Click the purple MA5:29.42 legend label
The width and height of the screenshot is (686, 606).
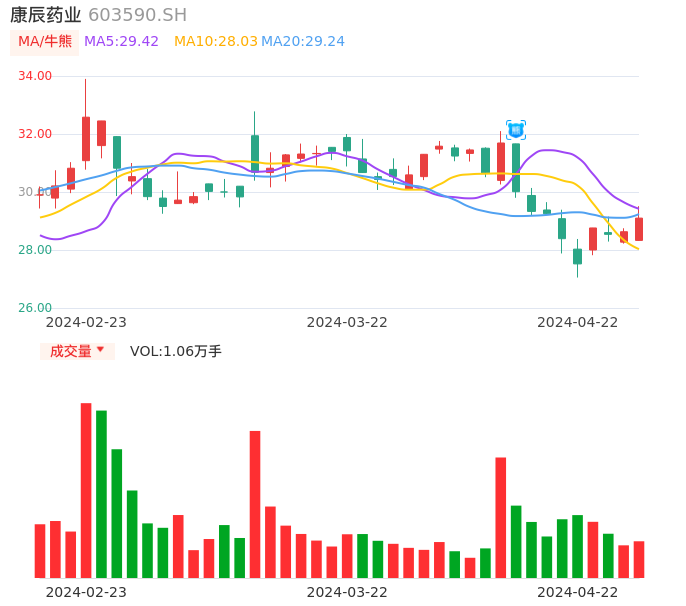(x=121, y=42)
